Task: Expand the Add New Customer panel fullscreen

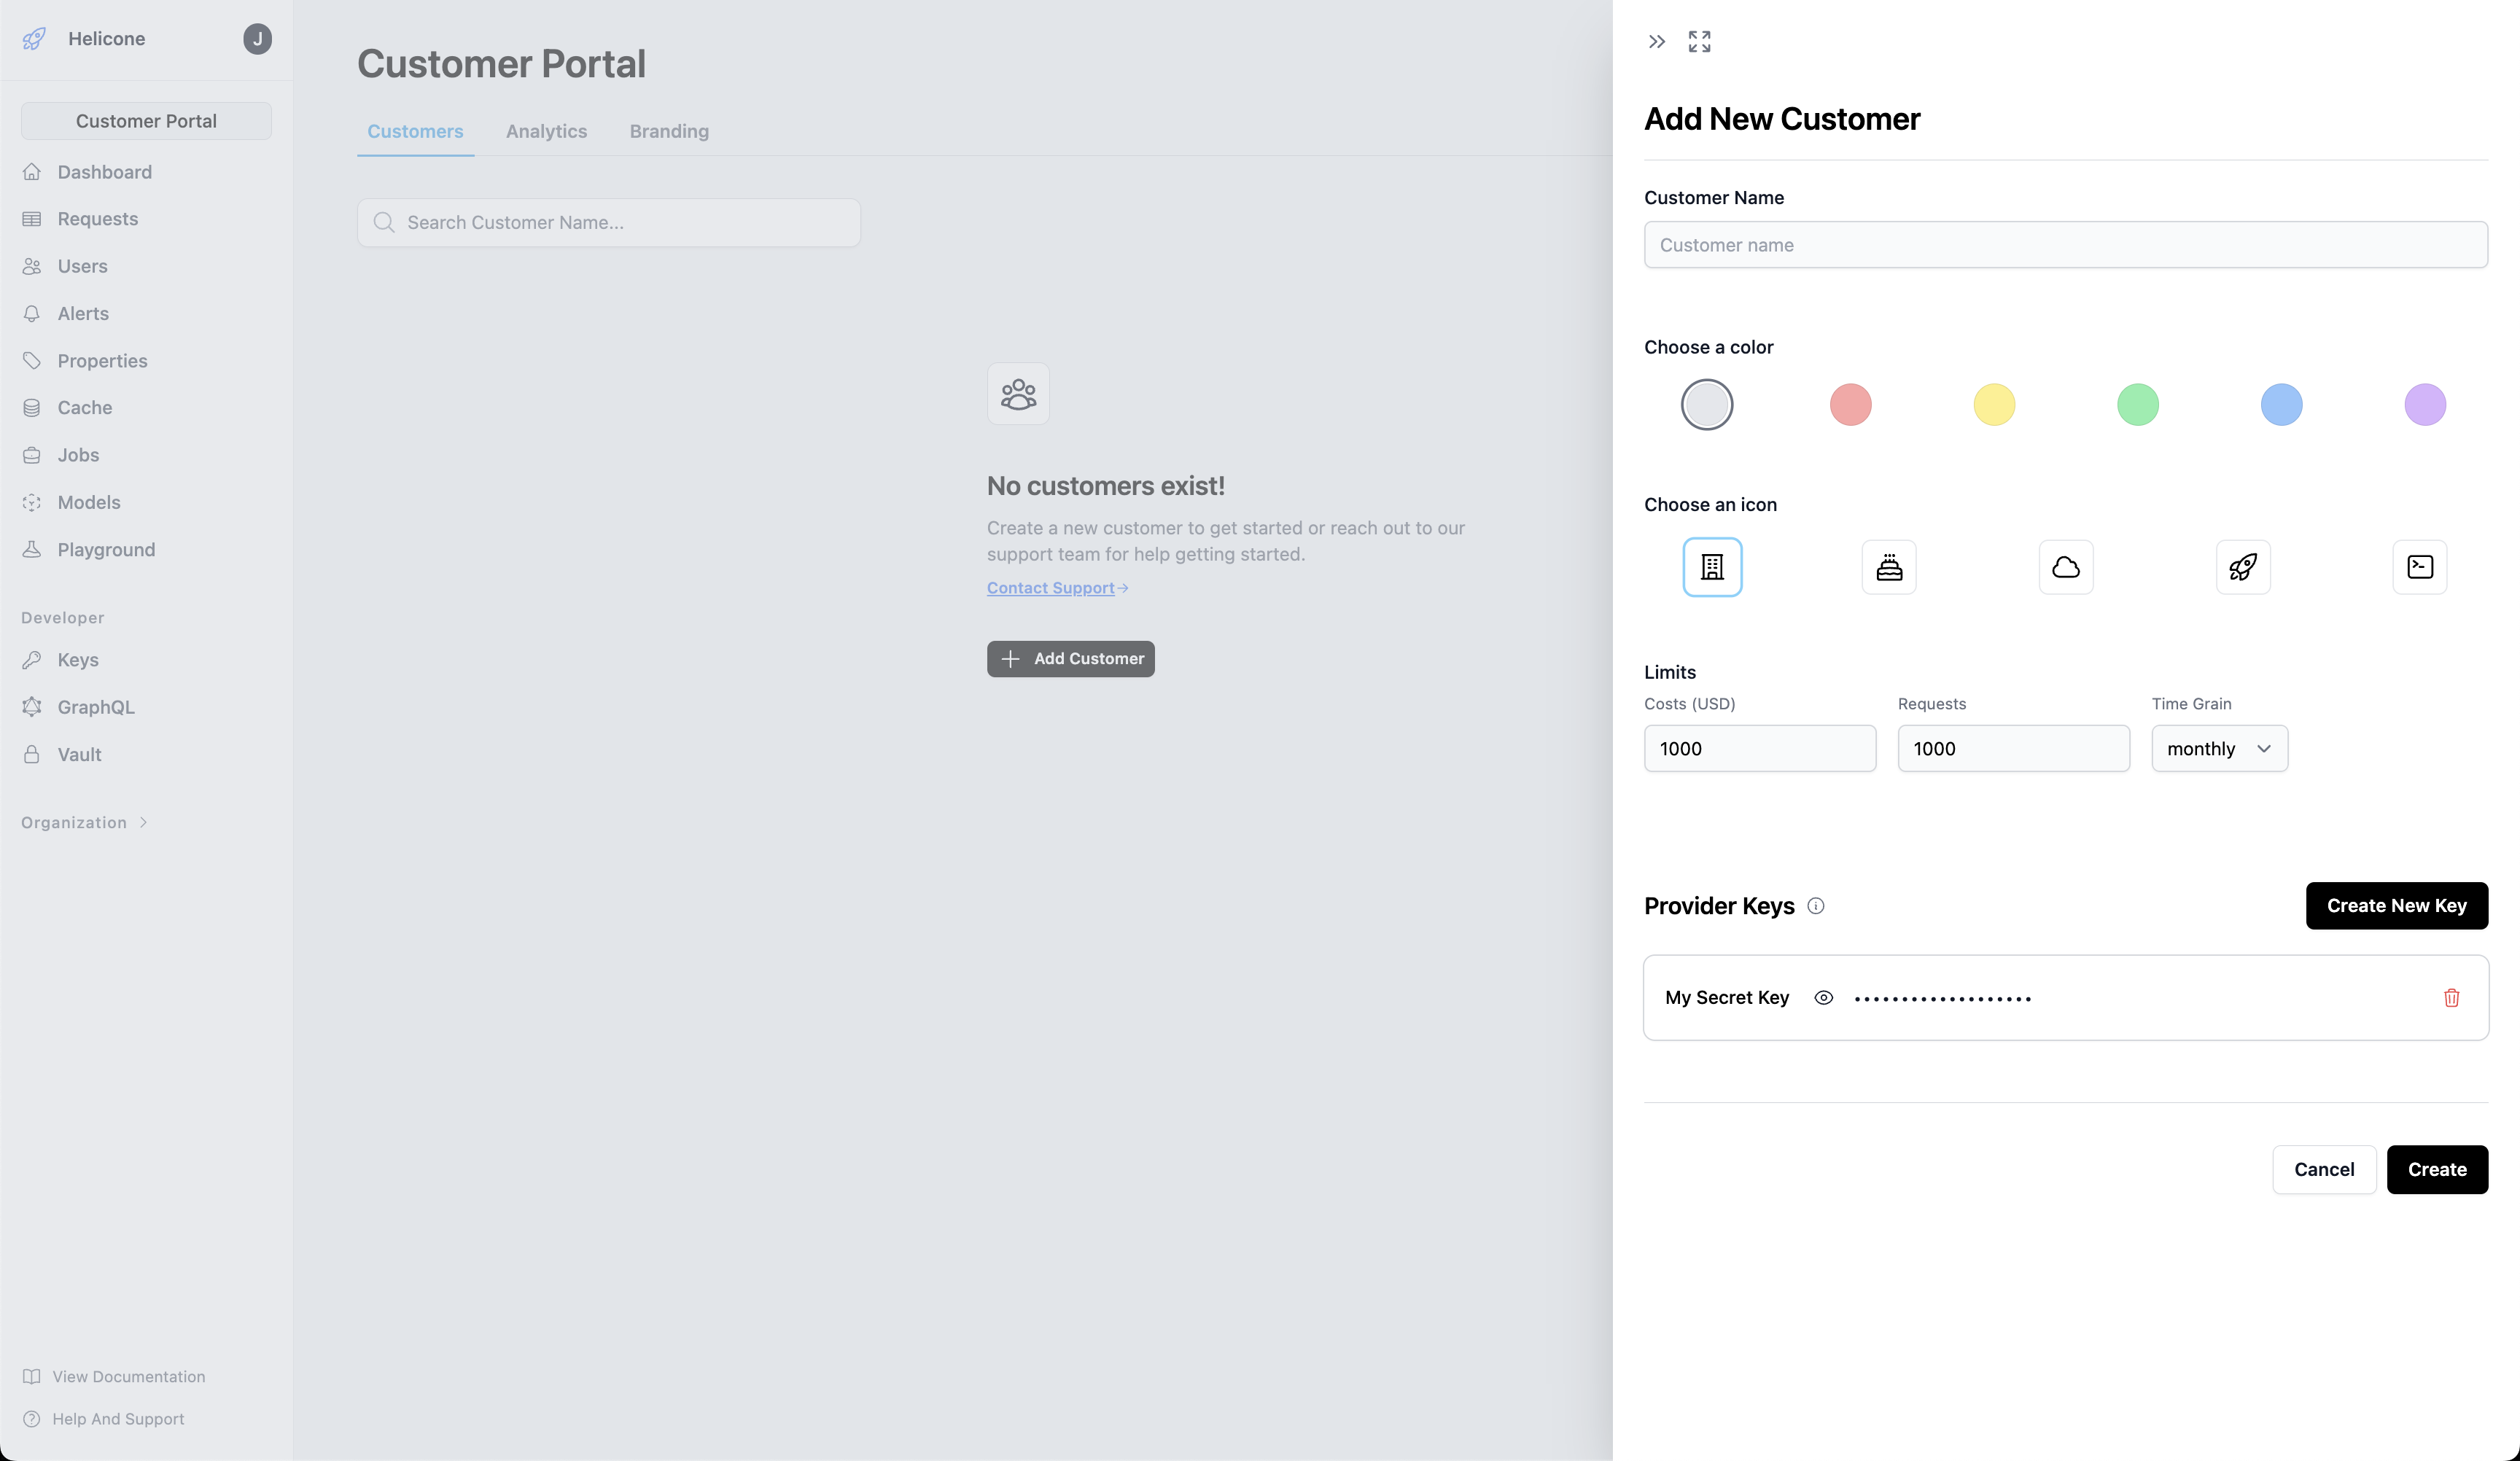Action: (1699, 41)
